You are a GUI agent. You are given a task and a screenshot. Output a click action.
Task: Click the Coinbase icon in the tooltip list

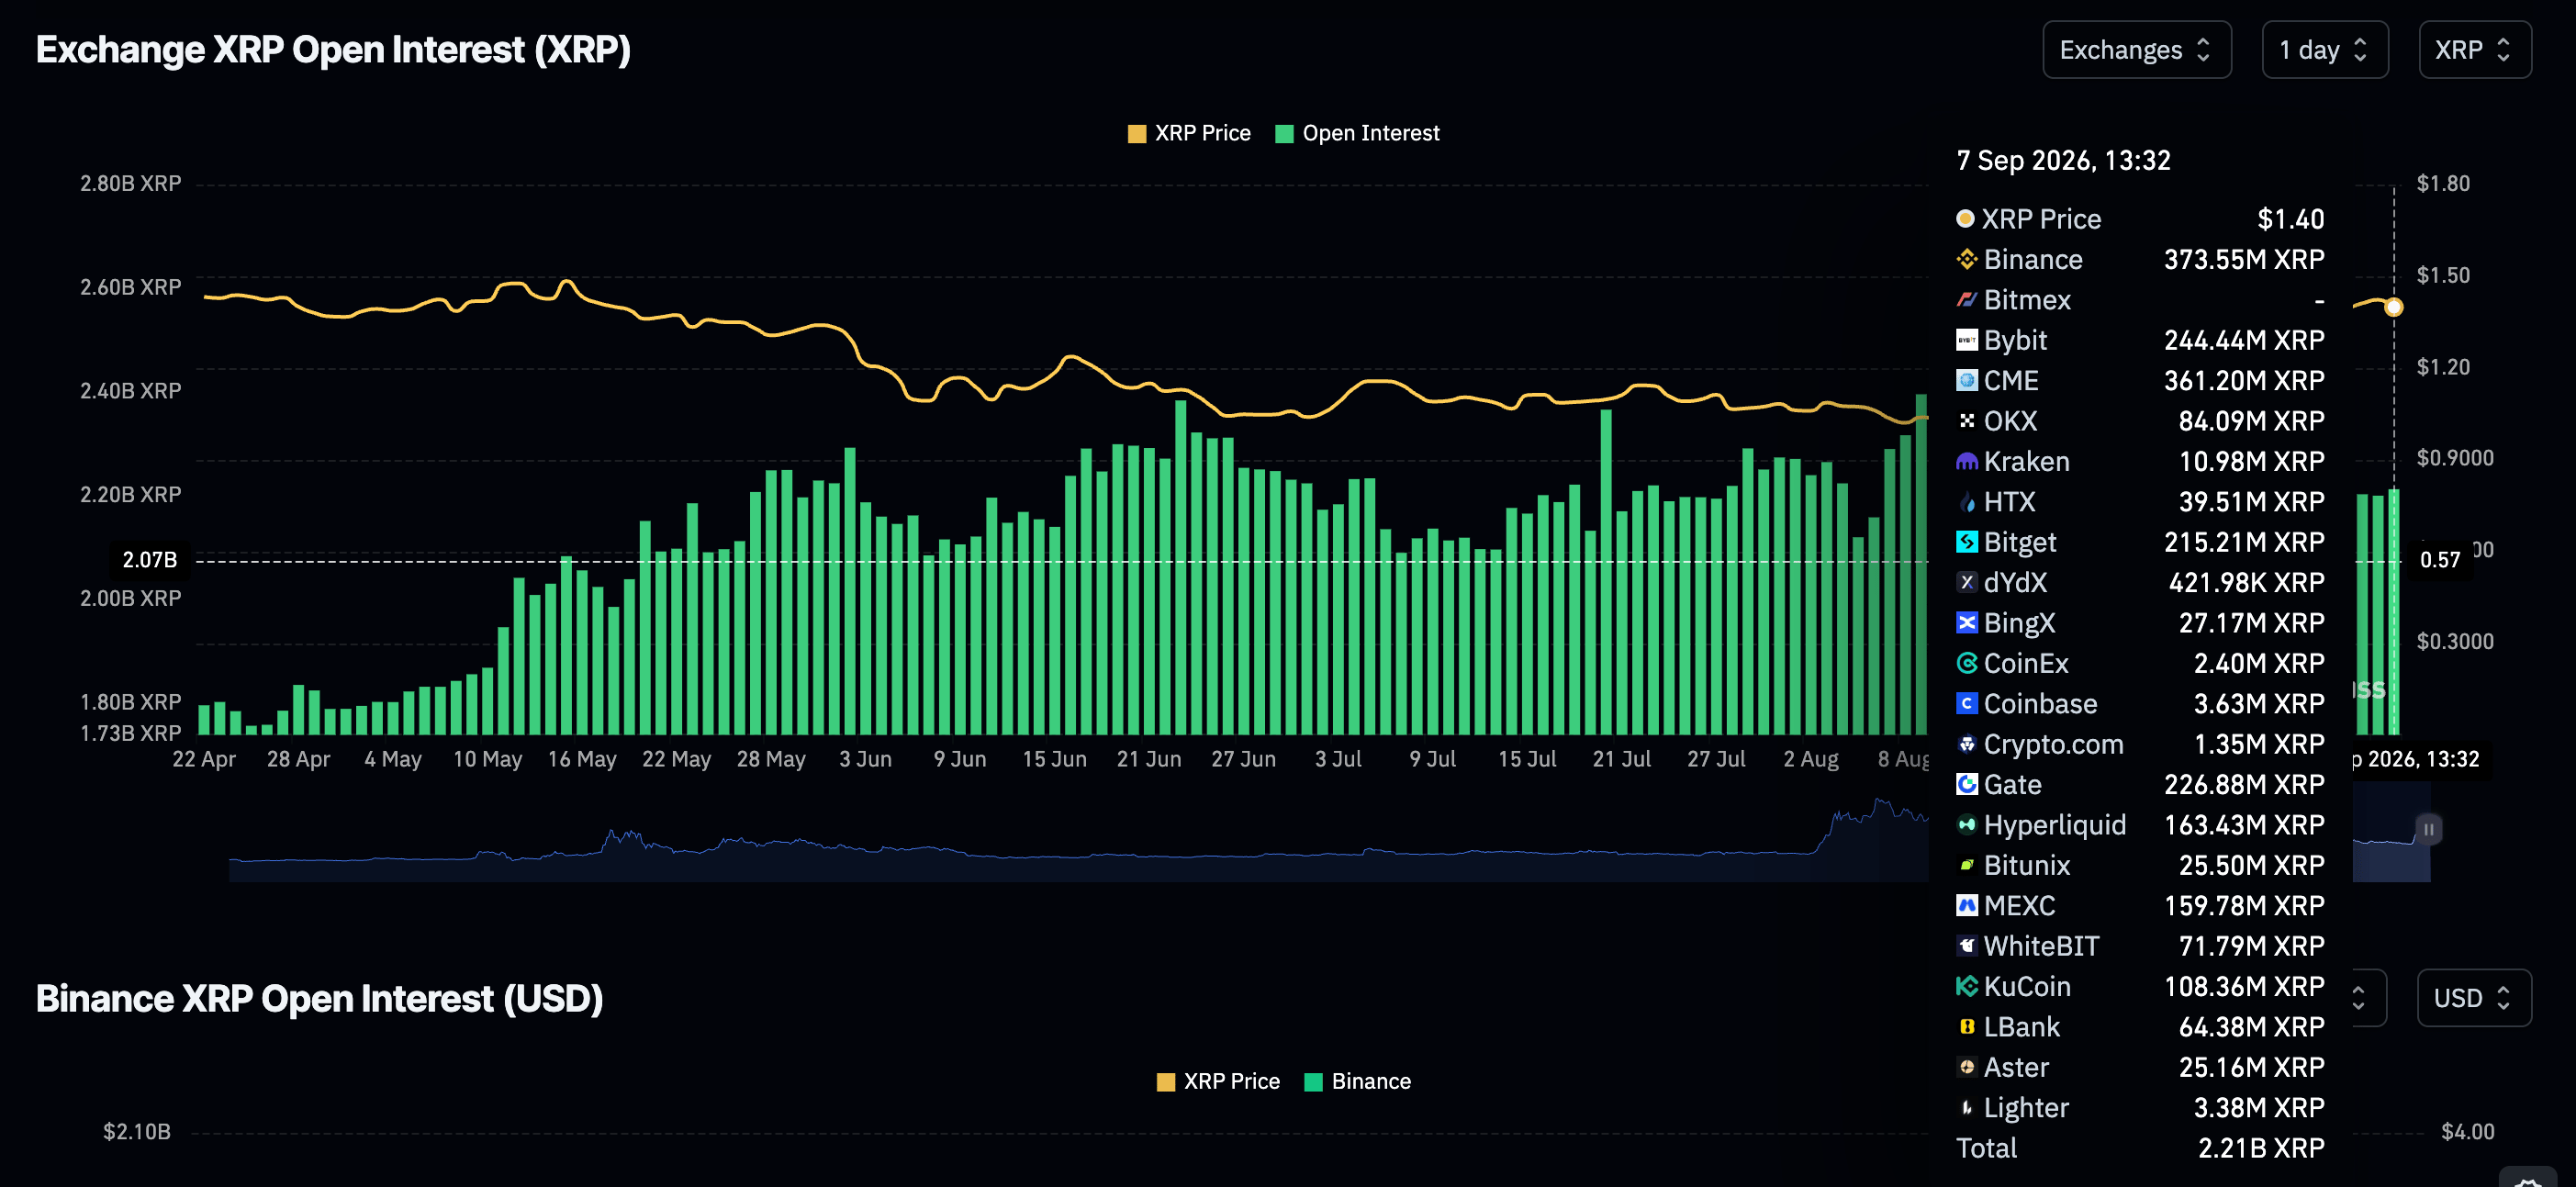pyautogui.click(x=1966, y=704)
